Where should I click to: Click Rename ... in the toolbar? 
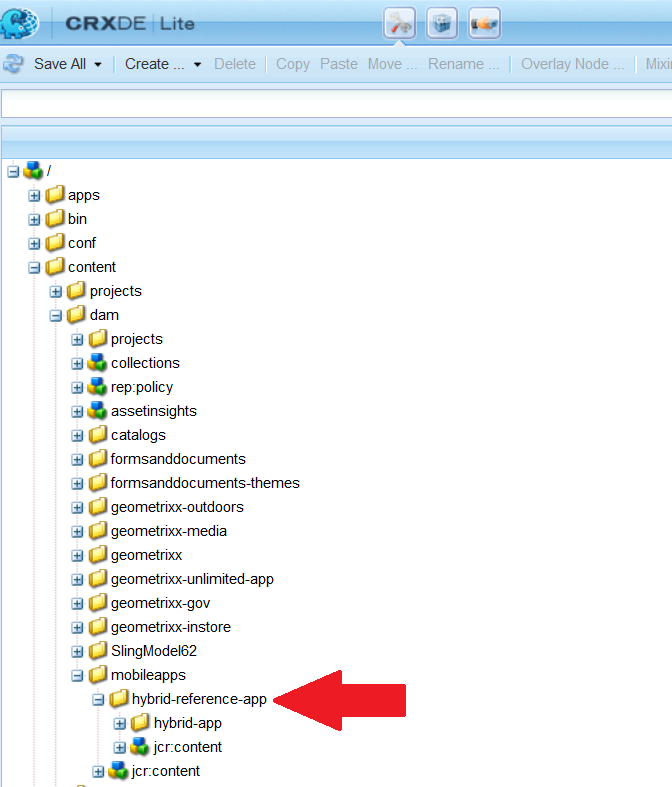tap(463, 64)
